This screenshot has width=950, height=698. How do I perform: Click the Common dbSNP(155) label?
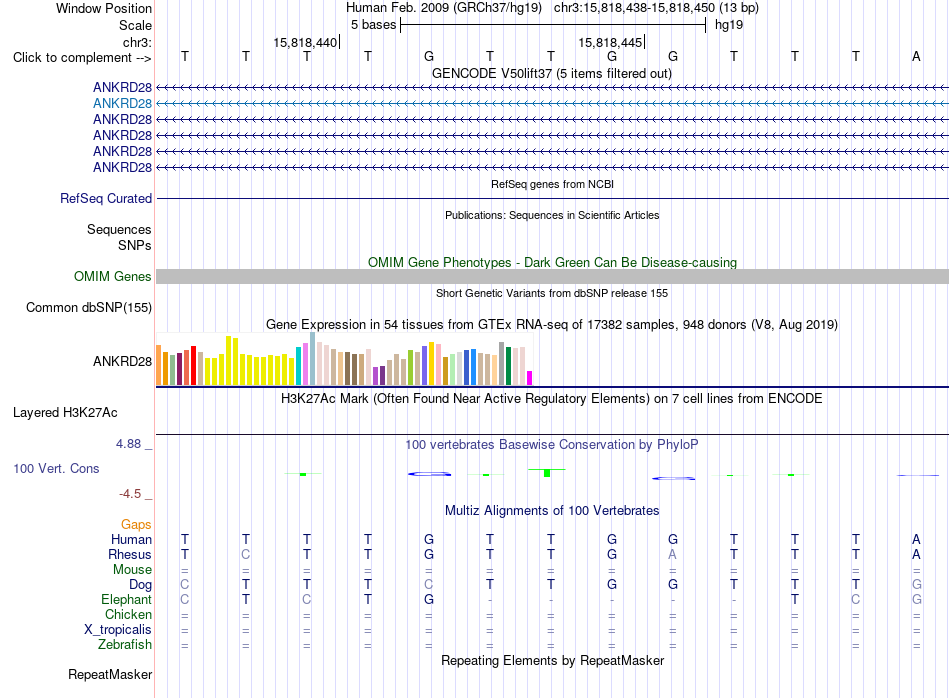point(89,307)
